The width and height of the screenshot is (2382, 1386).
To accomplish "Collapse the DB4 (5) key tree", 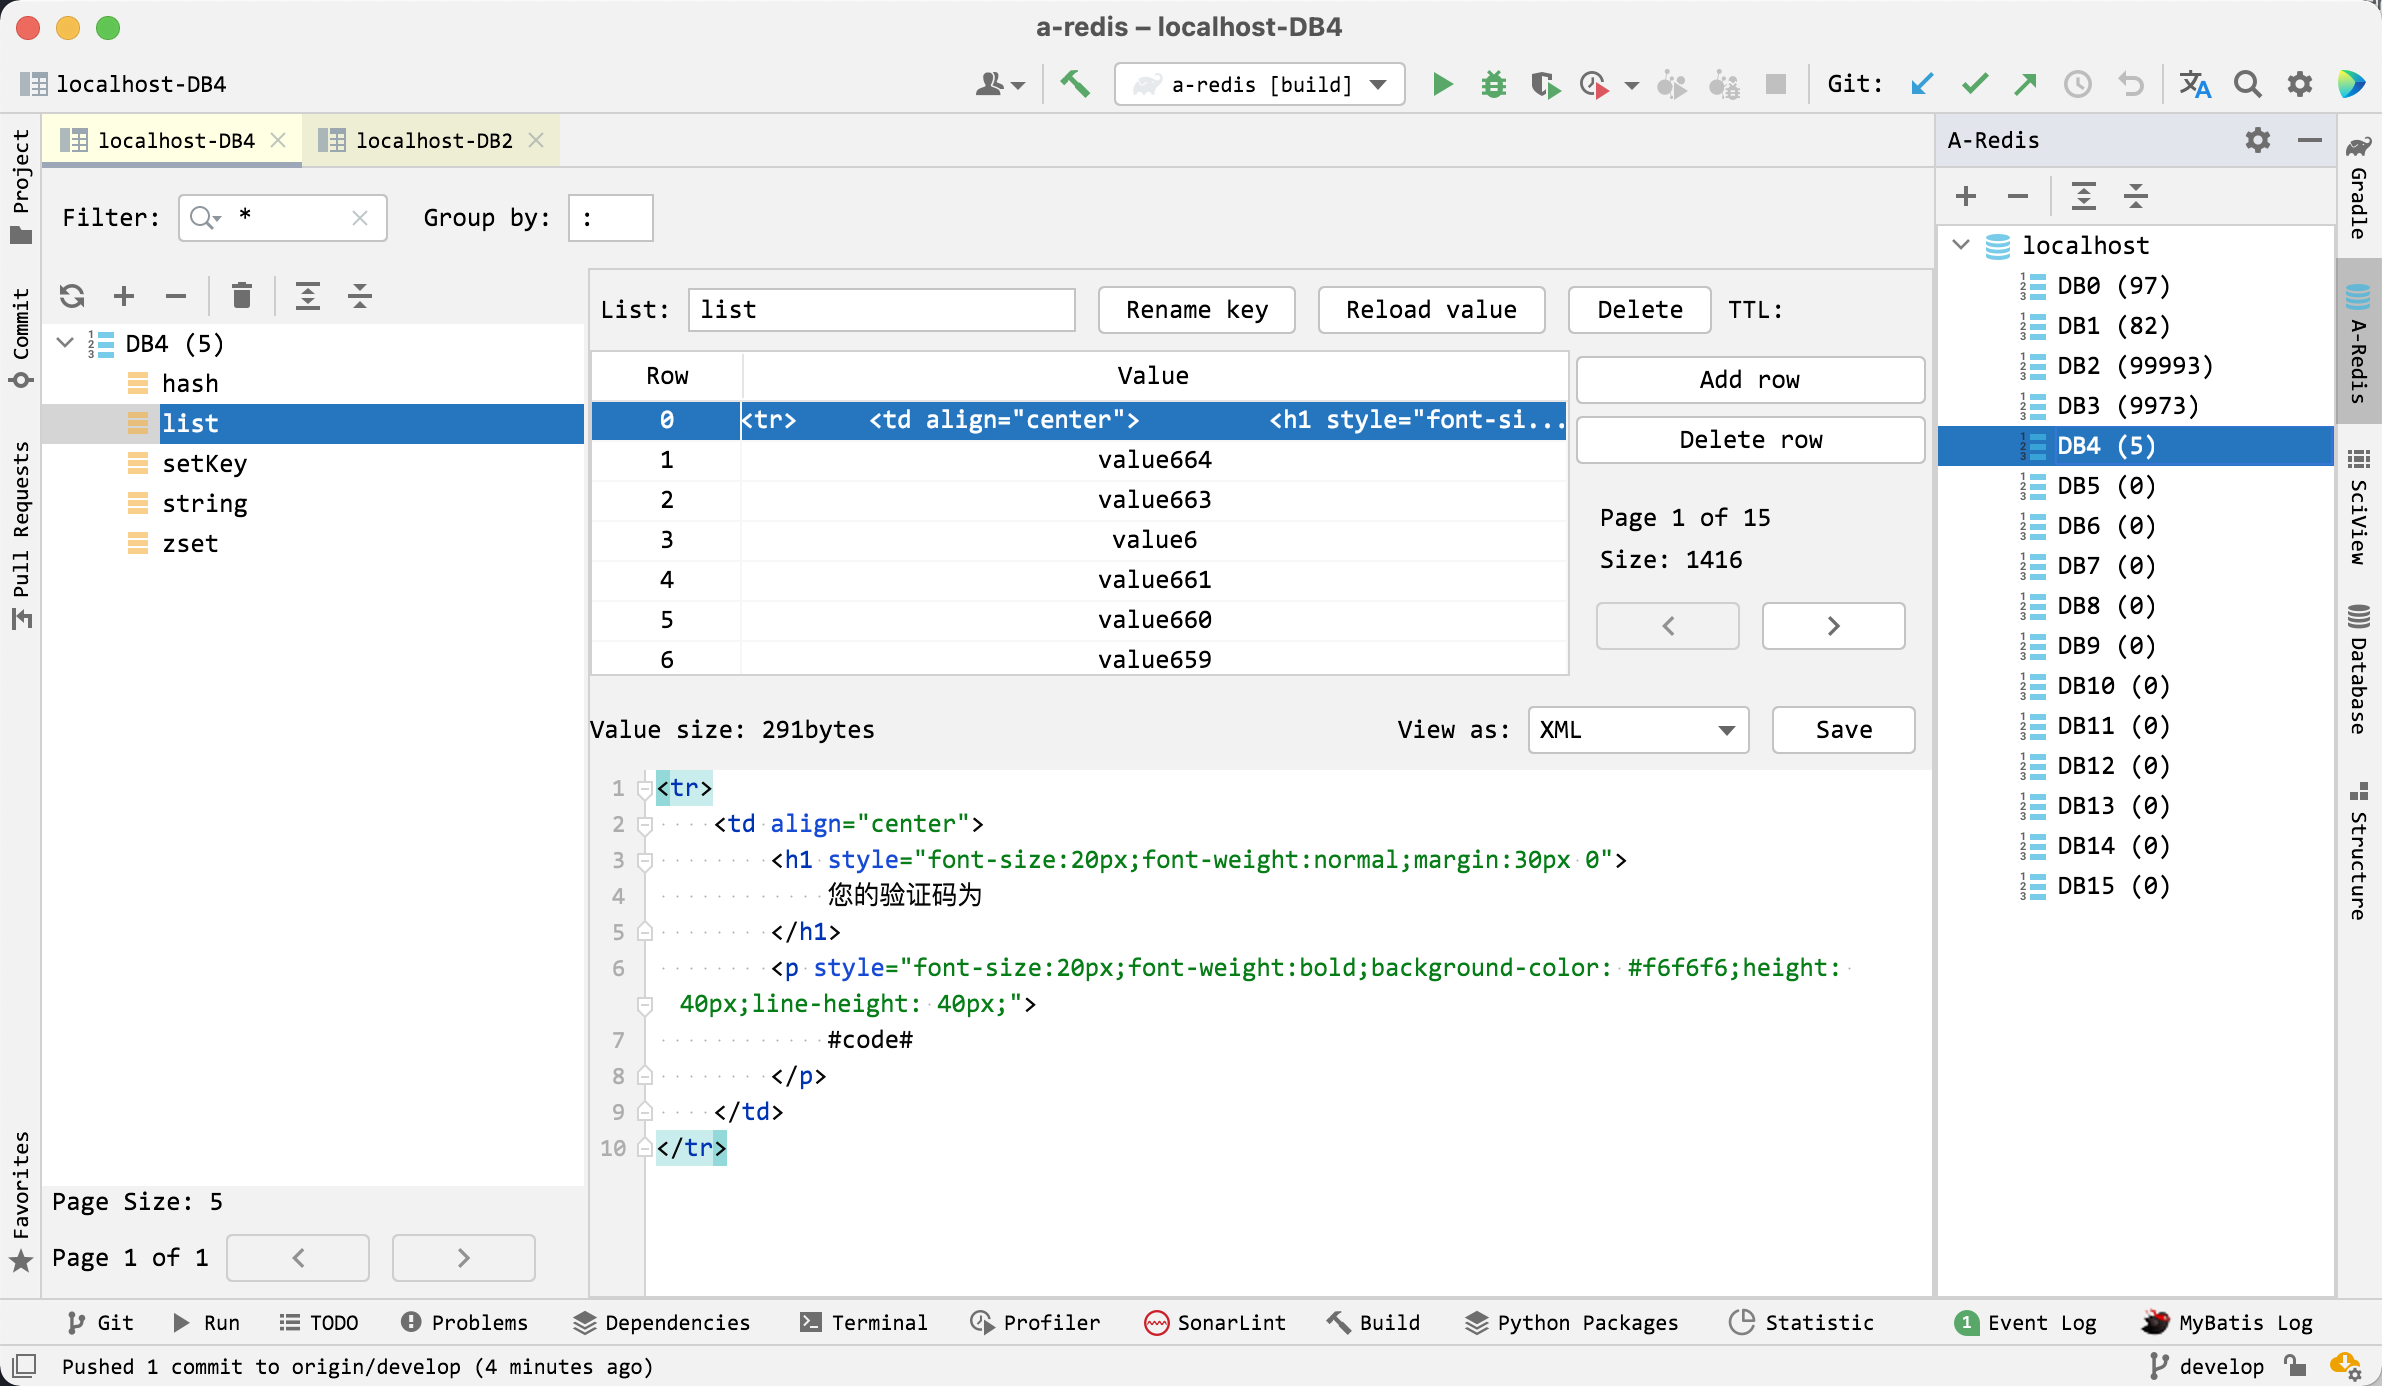I will pyautogui.click(x=66, y=343).
